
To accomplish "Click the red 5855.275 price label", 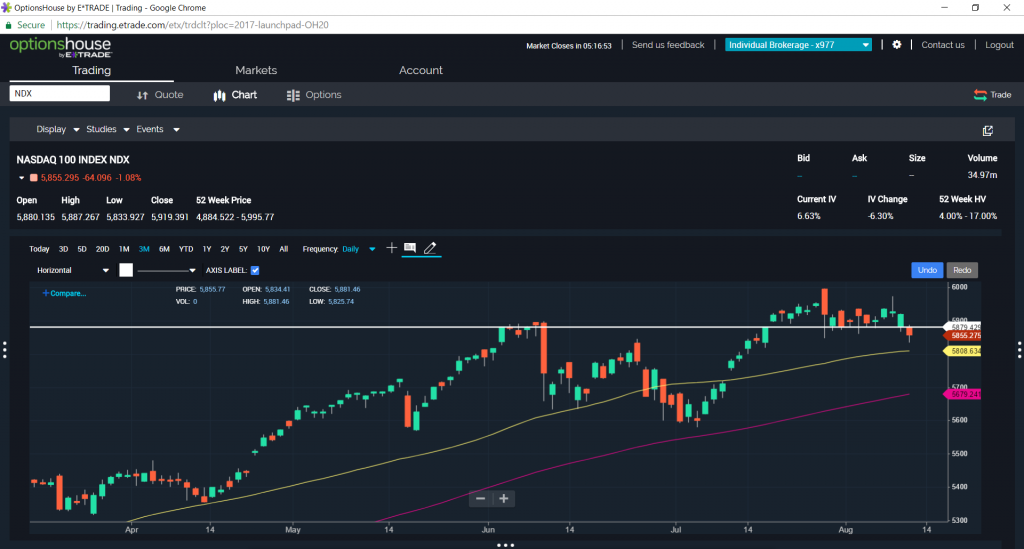I will click(x=963, y=336).
